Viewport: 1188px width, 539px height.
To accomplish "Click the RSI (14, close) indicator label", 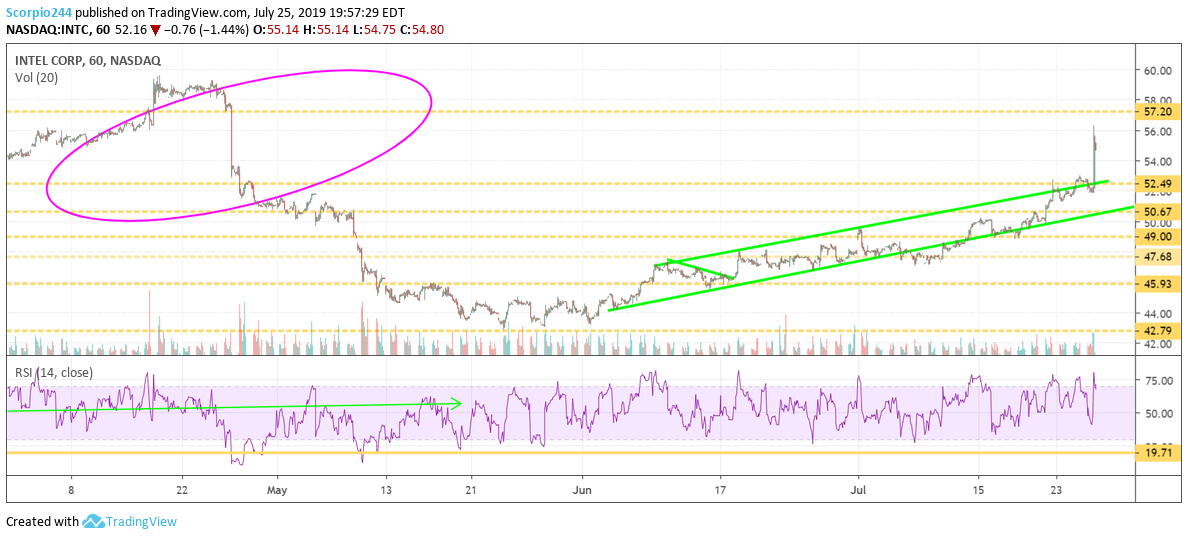I will point(55,372).
